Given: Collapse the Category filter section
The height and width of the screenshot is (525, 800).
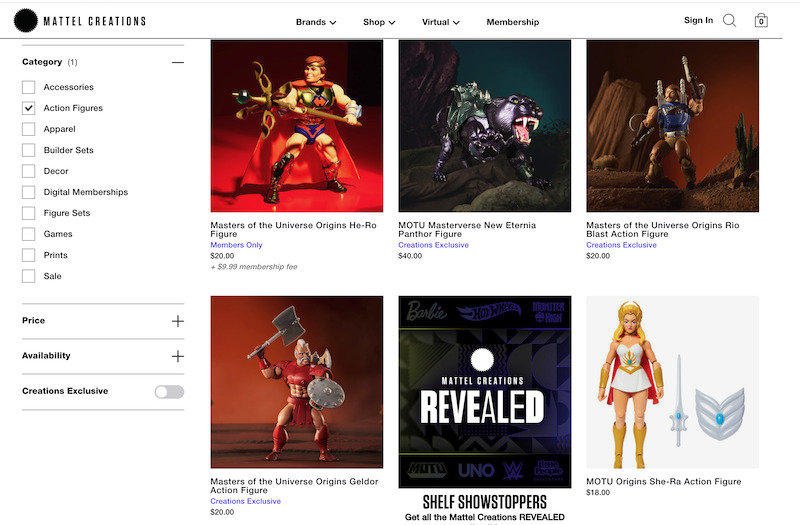Looking at the screenshot, I should click(178, 62).
